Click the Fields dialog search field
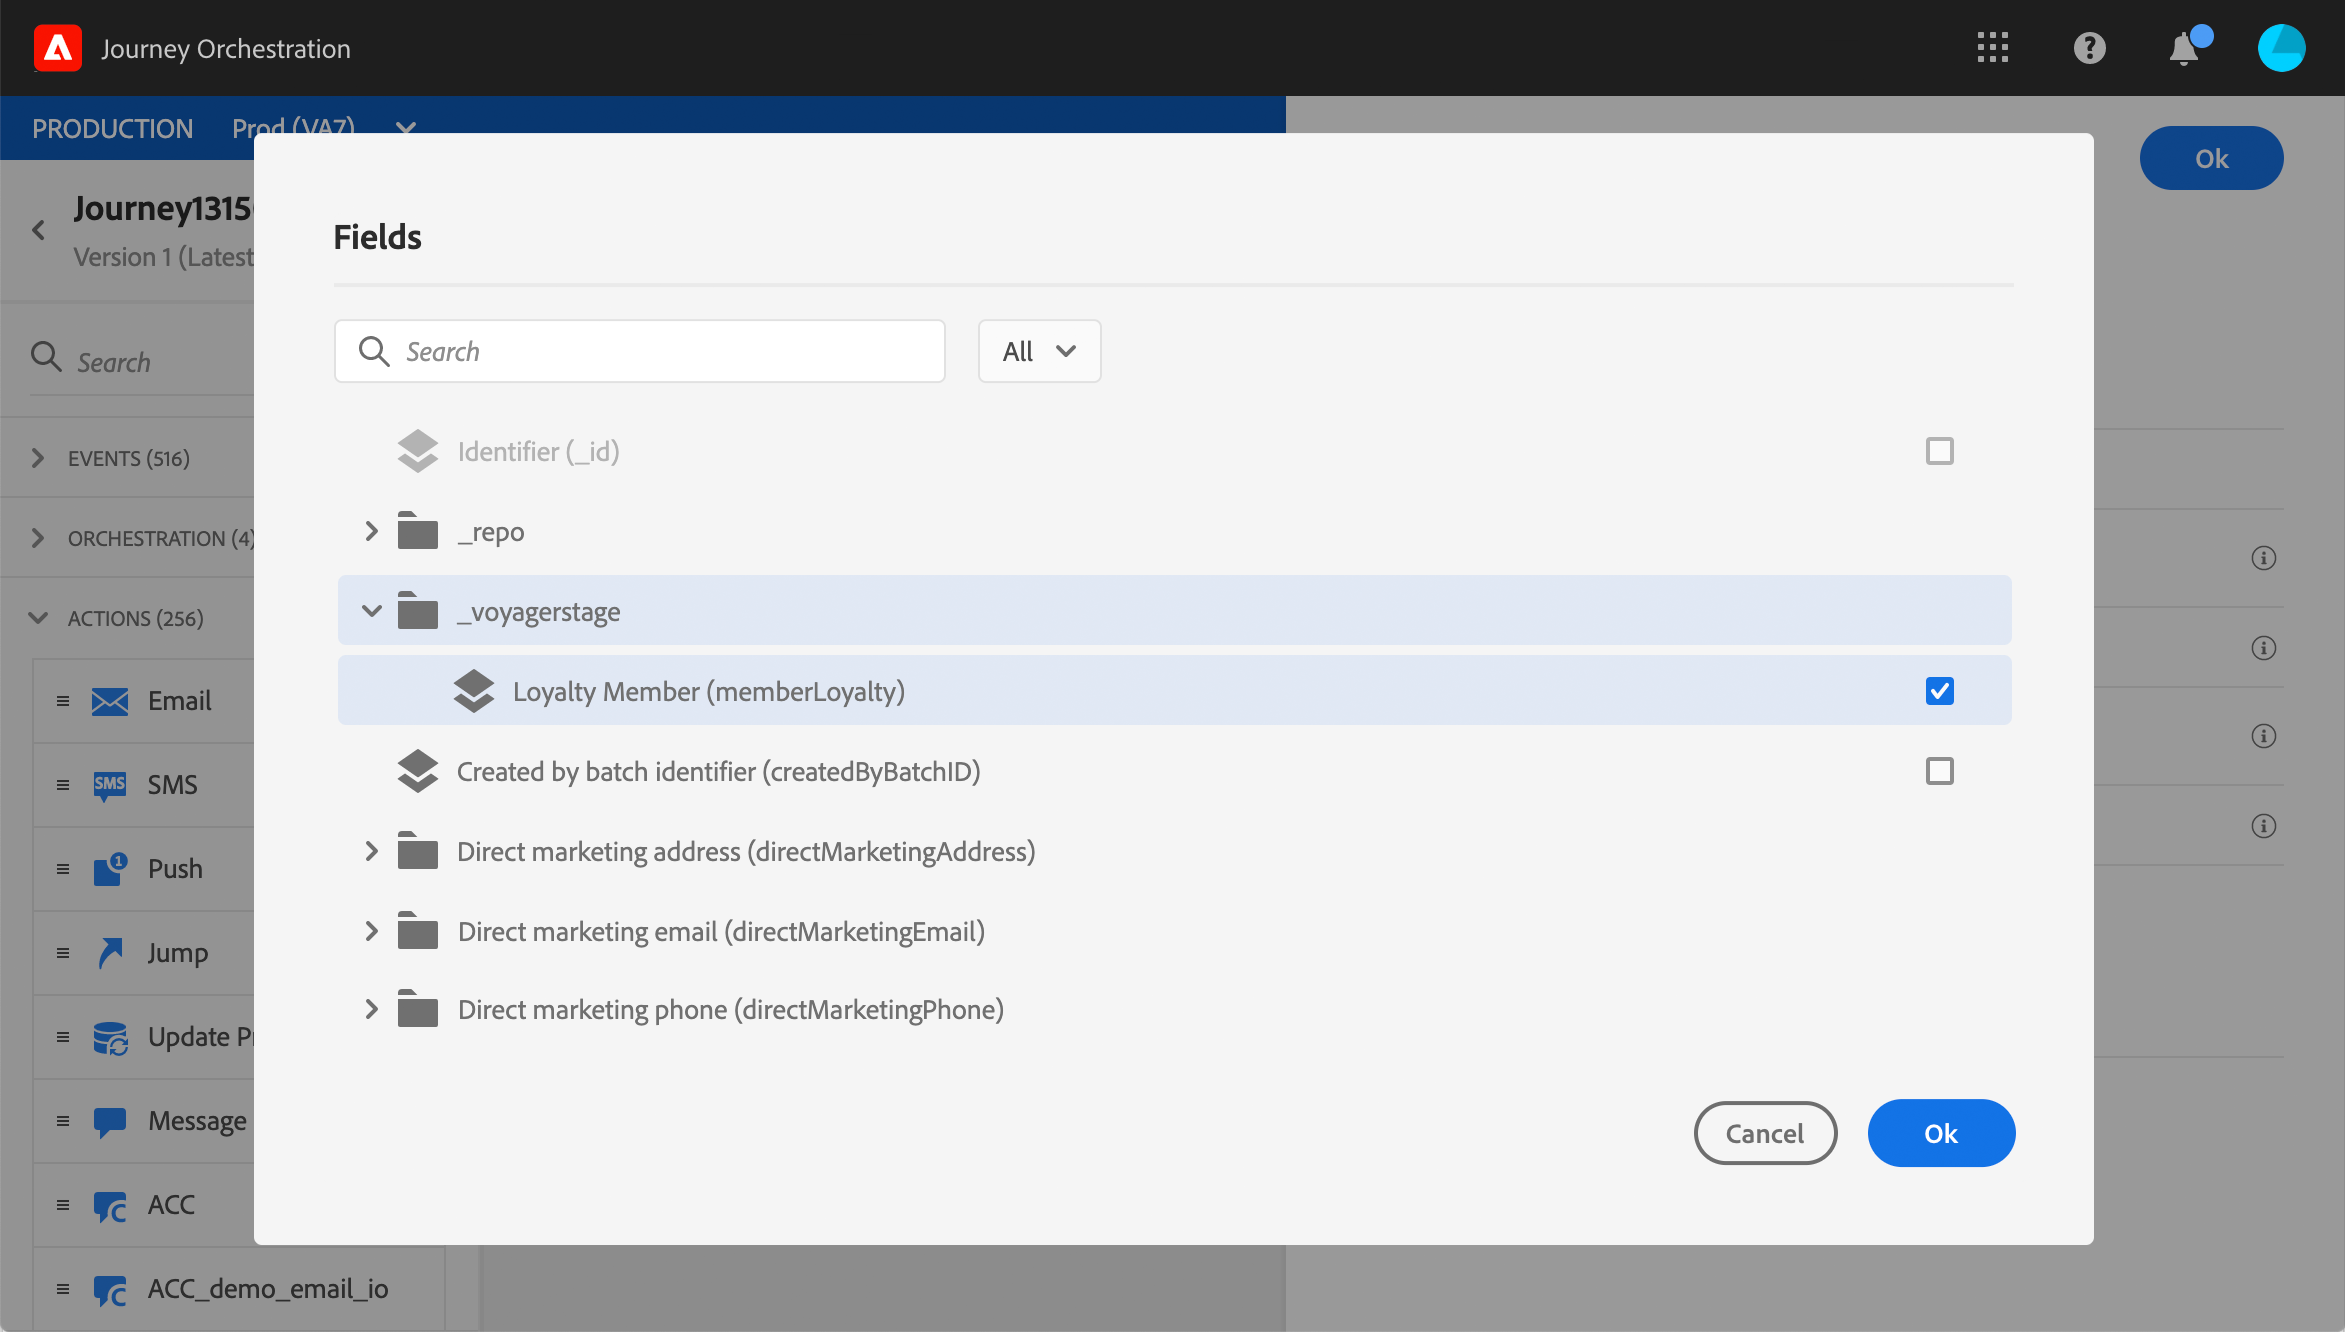Viewport: 2345px width, 1332px height. pos(660,351)
